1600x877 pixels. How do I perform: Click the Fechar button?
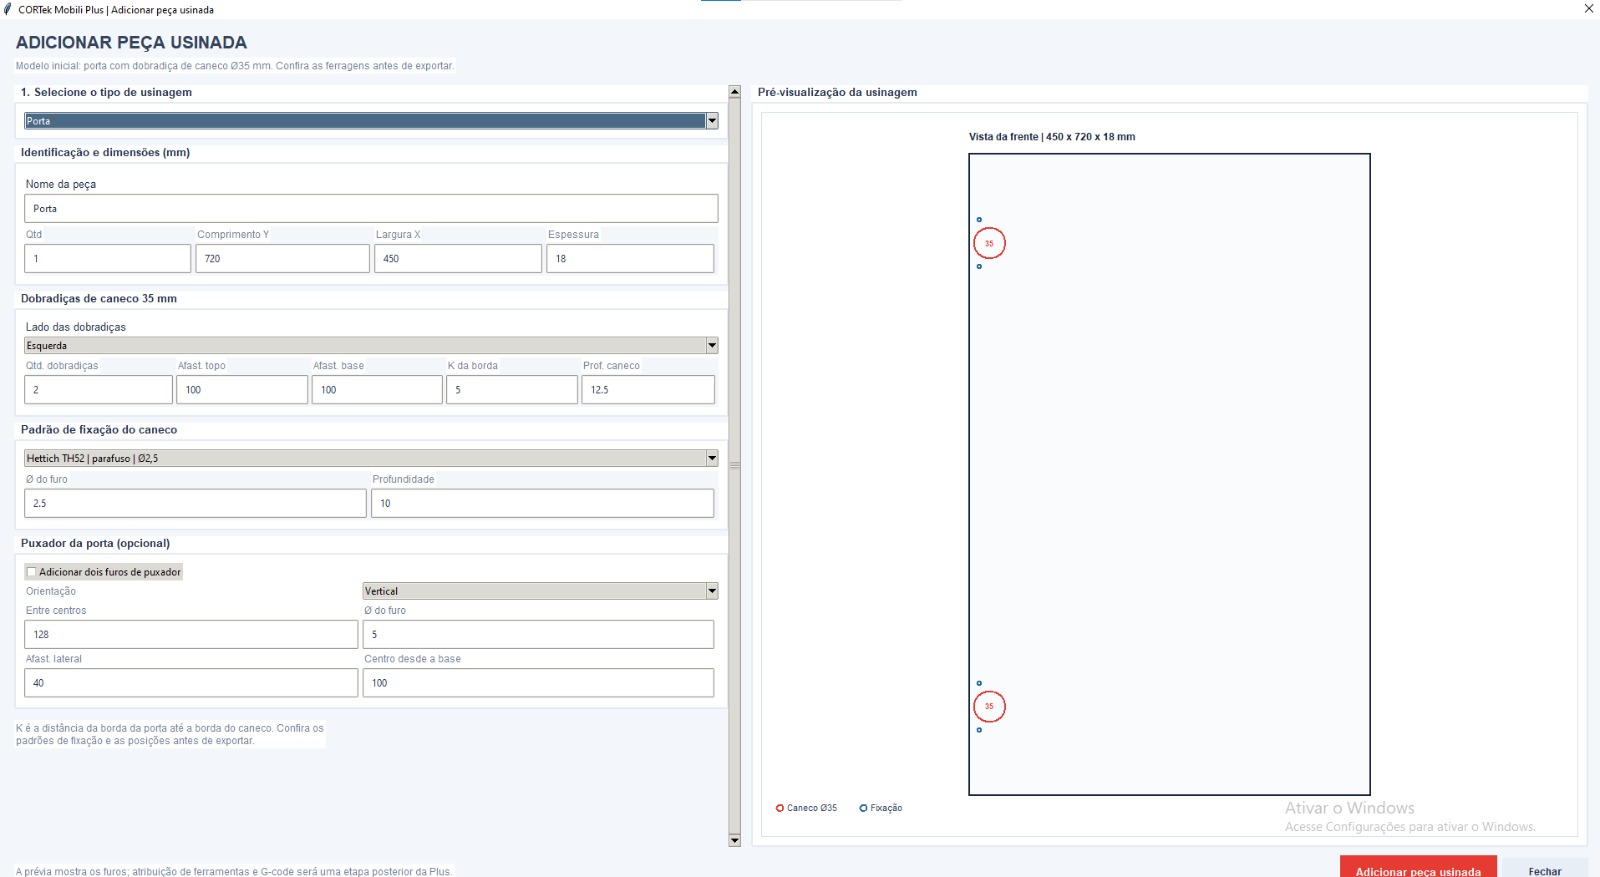tap(1544, 868)
